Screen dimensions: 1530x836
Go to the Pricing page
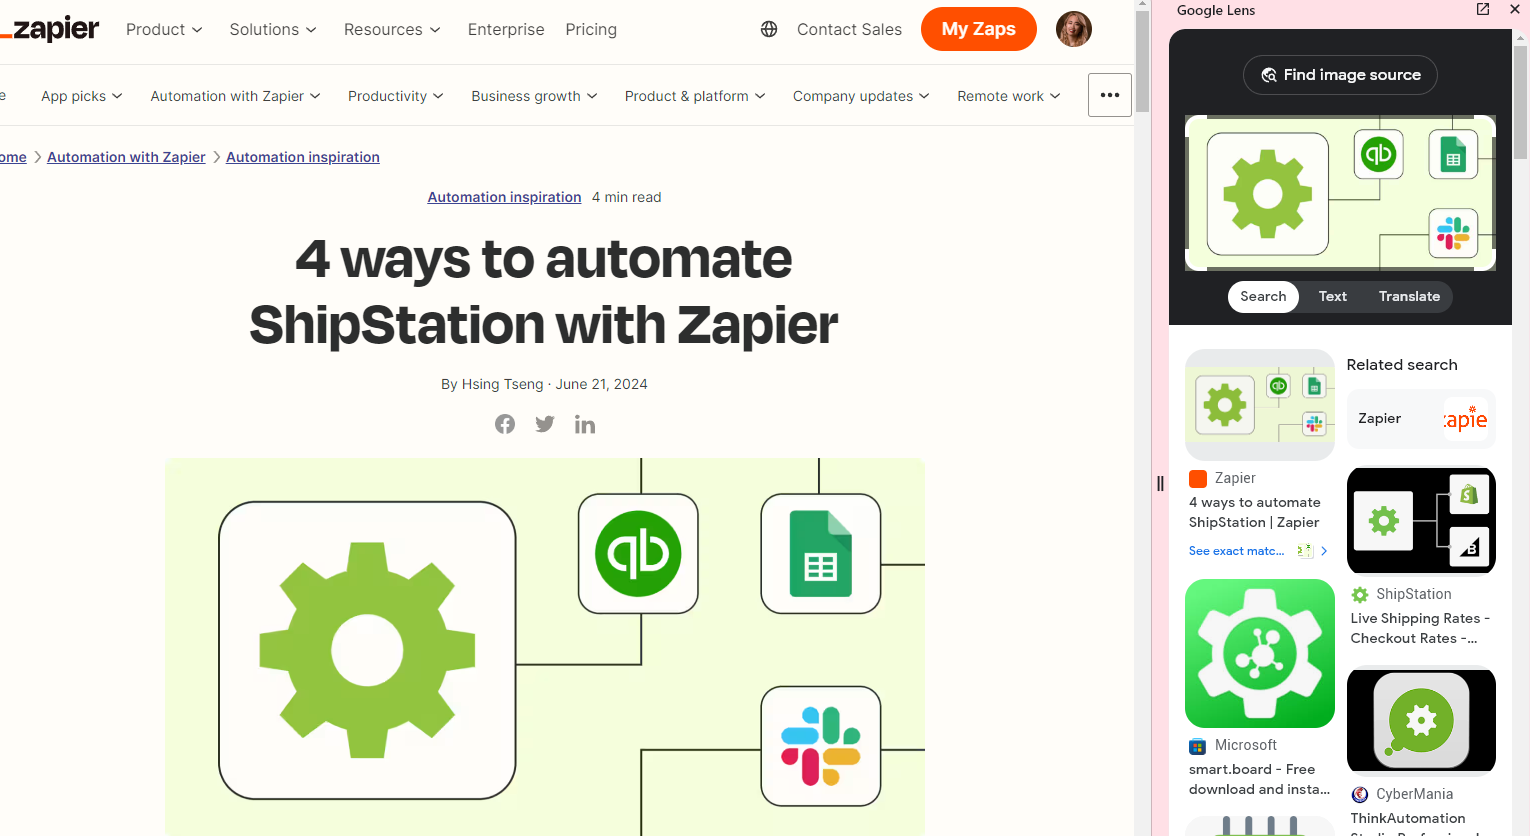[591, 29]
